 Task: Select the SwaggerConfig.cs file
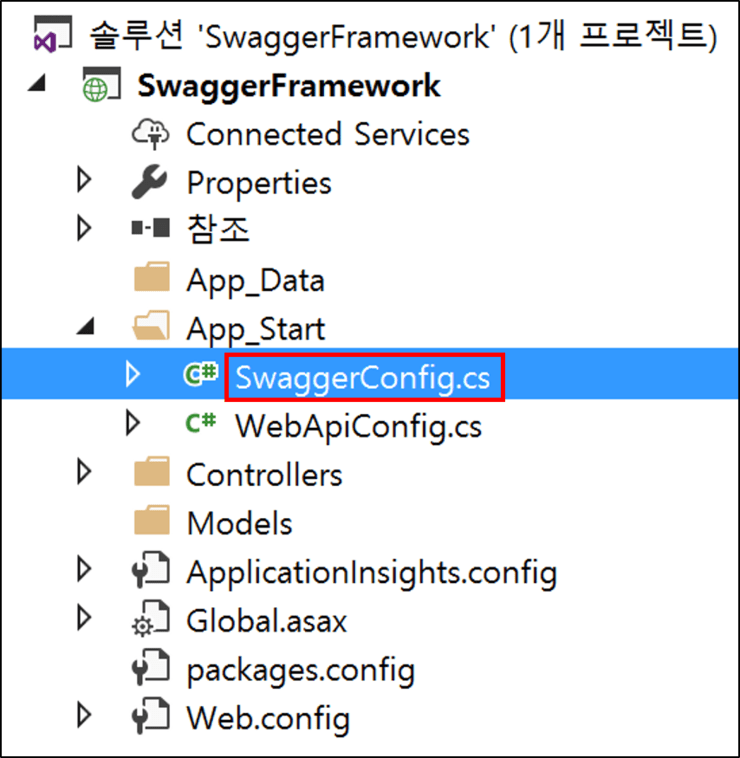(364, 377)
